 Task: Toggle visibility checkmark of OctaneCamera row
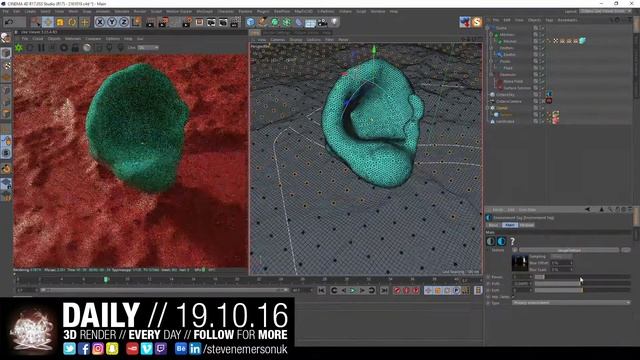tap(542, 101)
